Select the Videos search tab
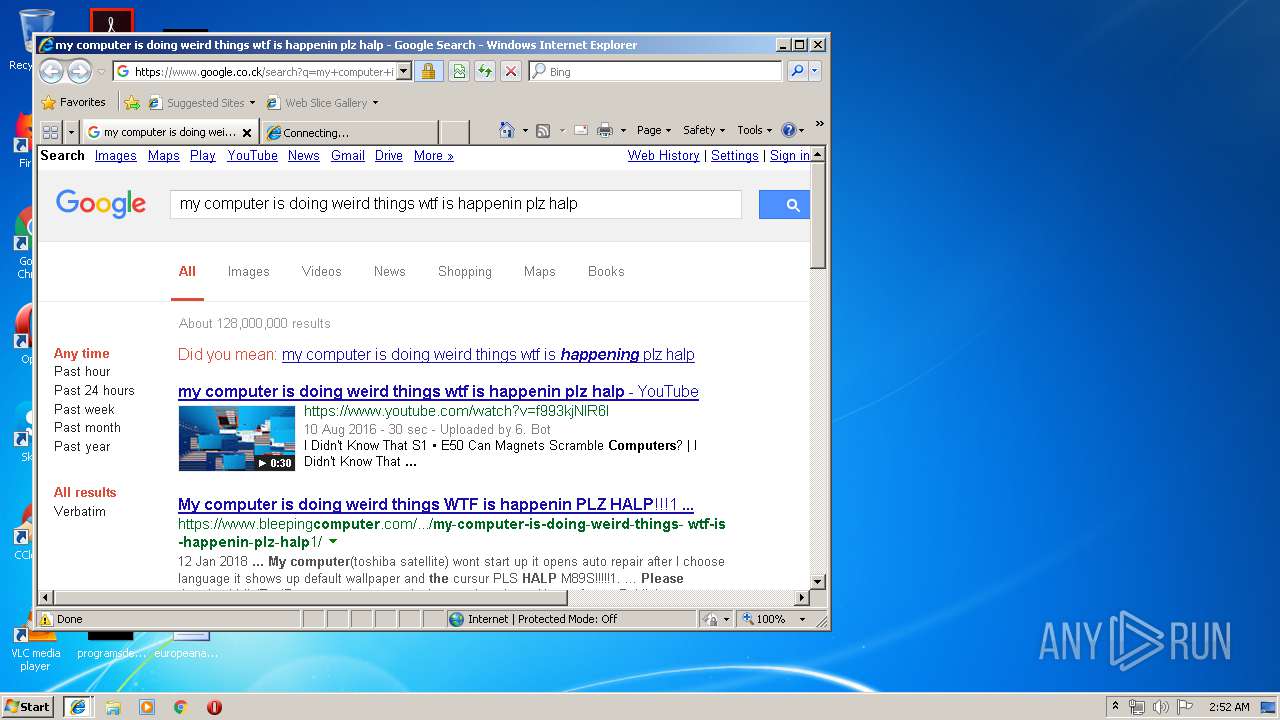 (x=322, y=271)
